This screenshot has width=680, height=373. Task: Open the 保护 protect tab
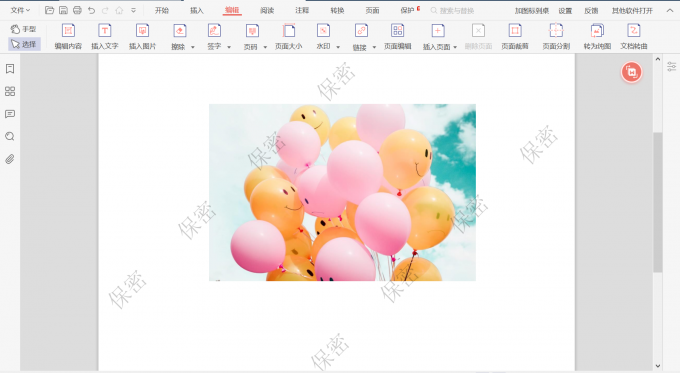408,10
